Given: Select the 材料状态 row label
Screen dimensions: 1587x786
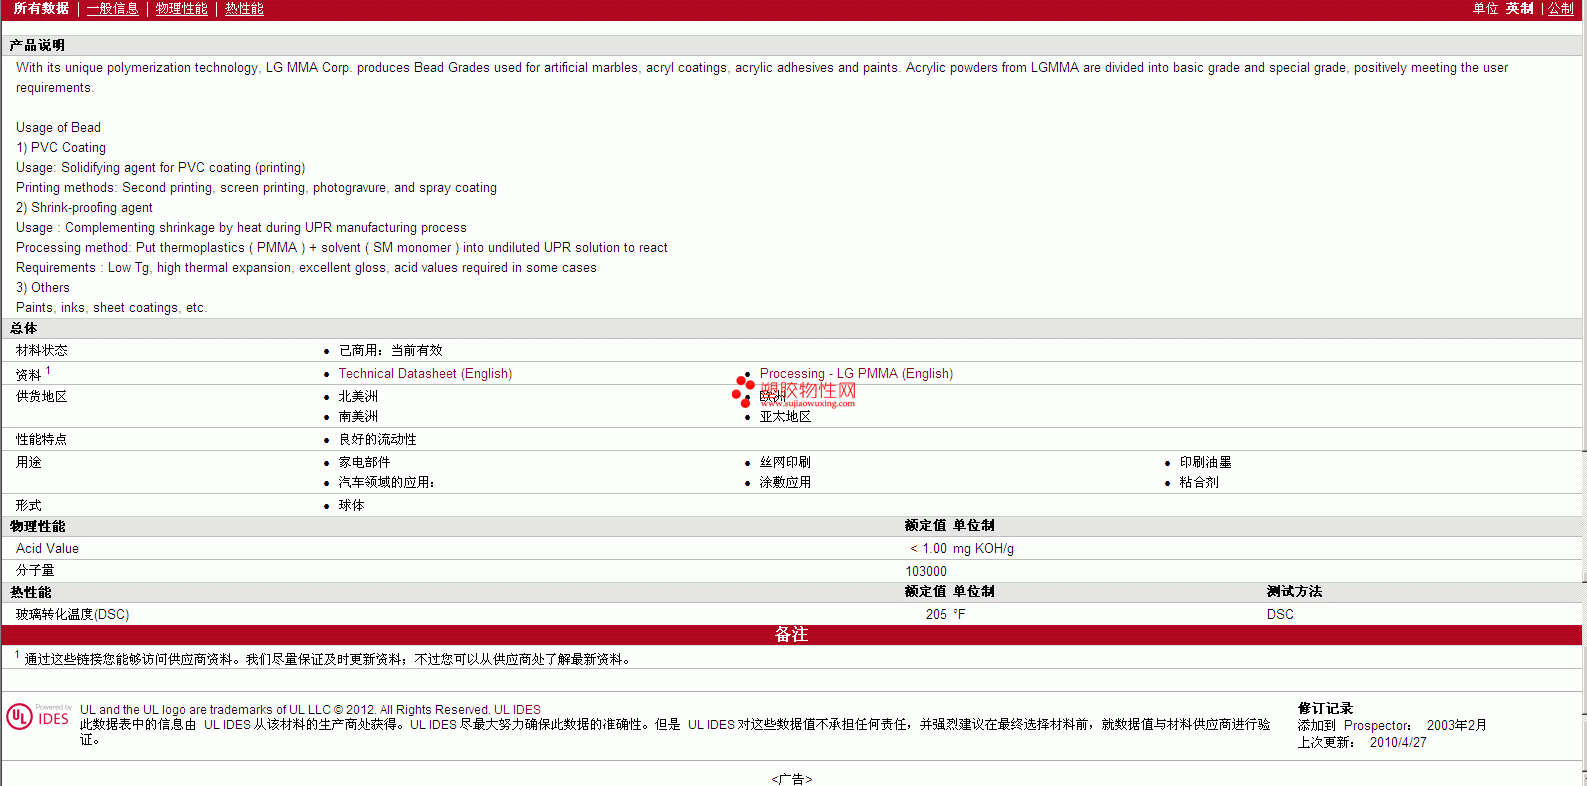Looking at the screenshot, I should (x=42, y=351).
